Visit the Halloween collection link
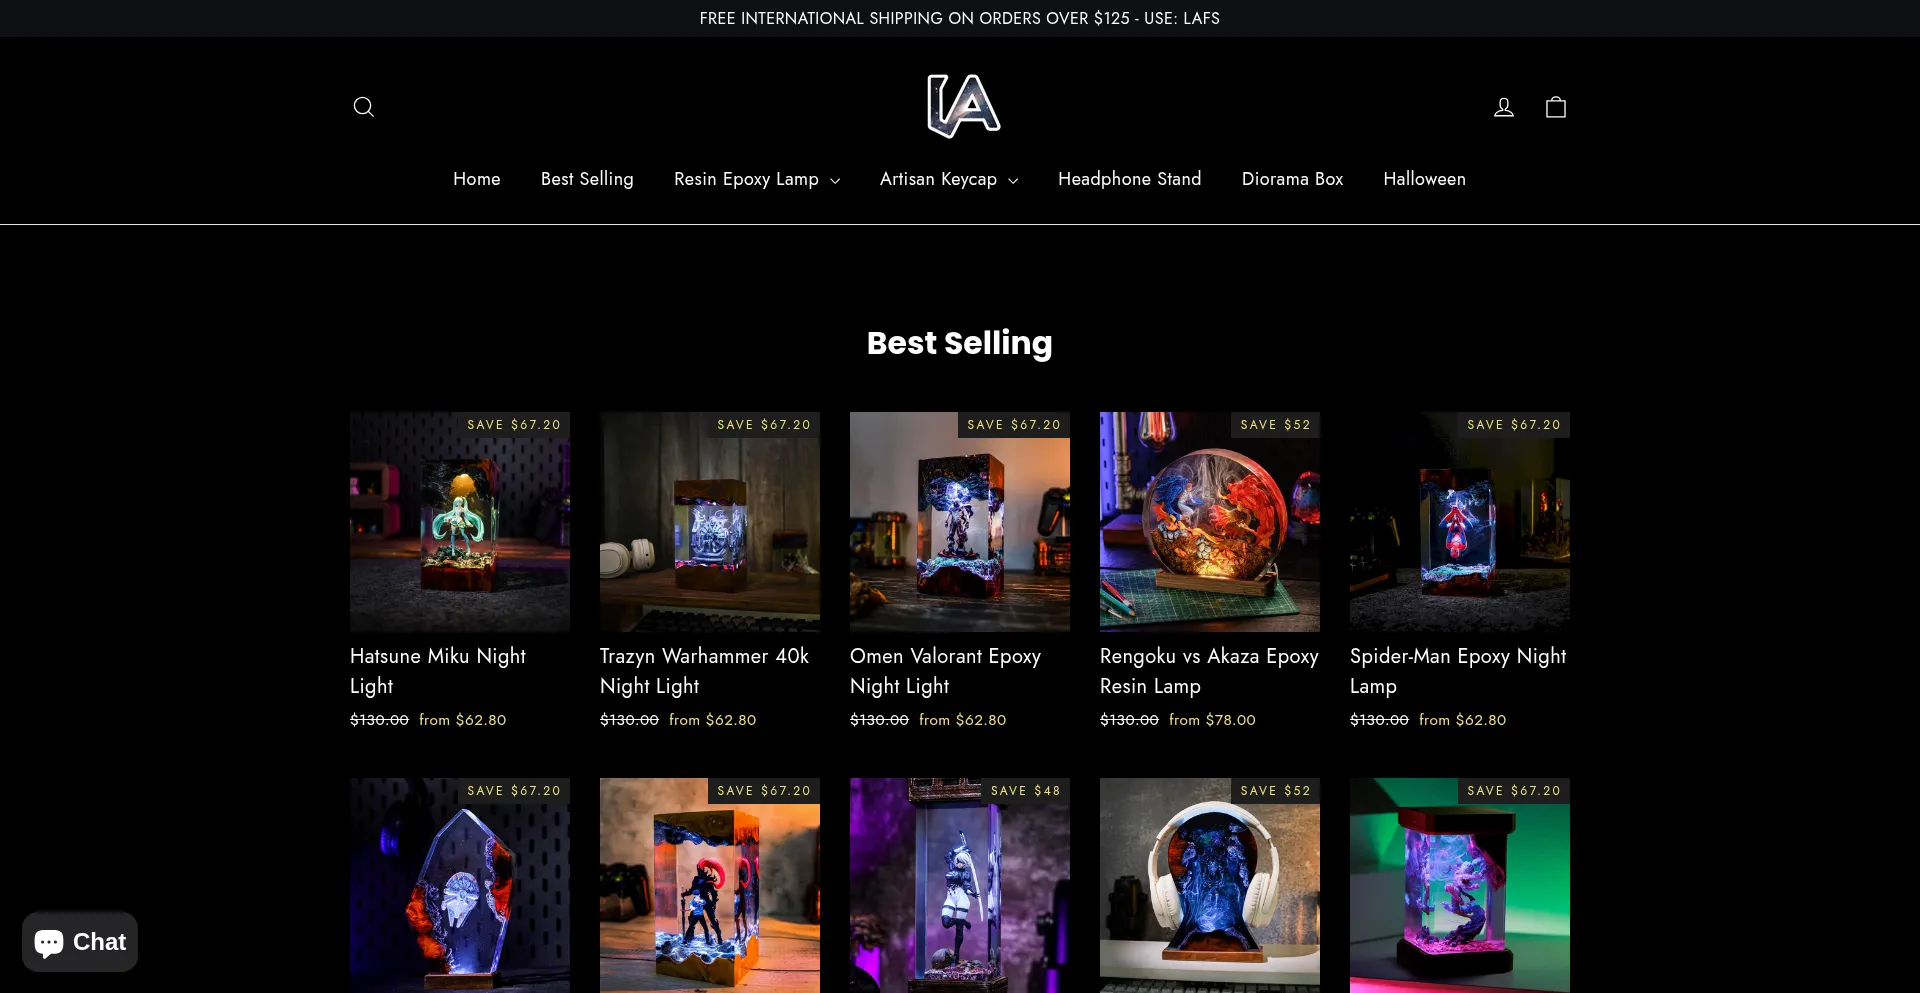Screen dimensions: 1920x993 click(1424, 179)
